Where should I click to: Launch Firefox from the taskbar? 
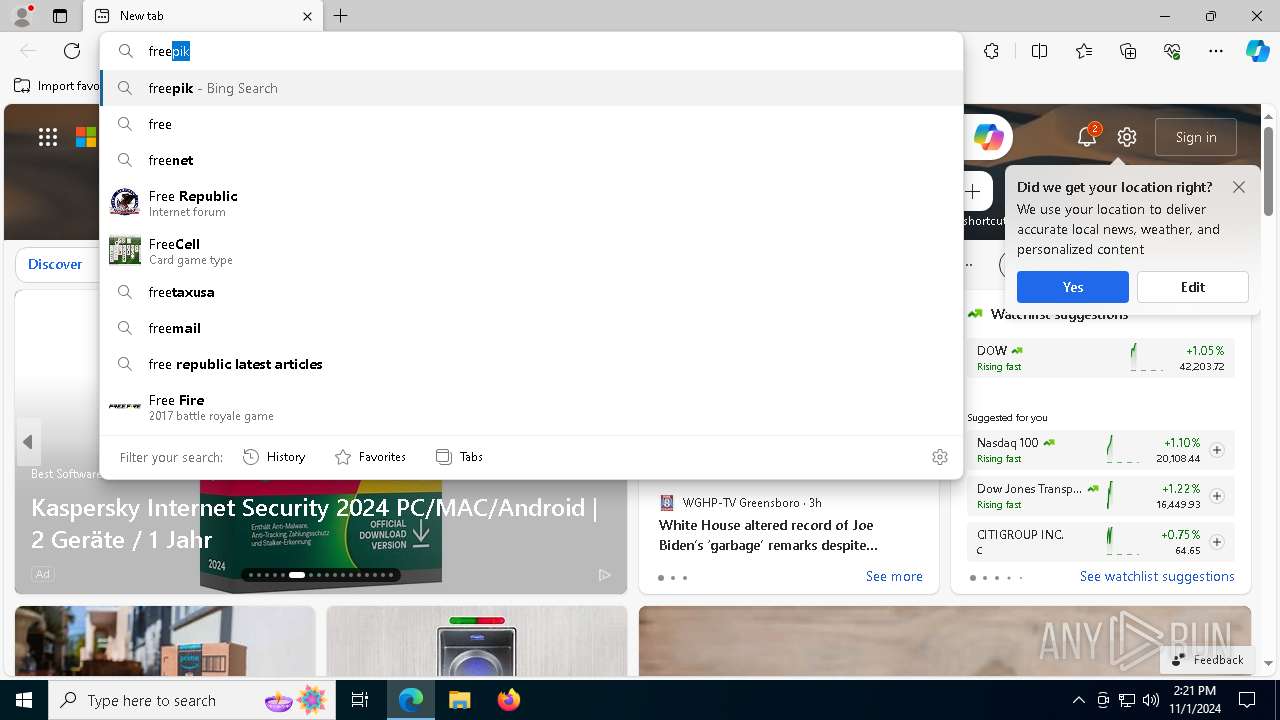(x=508, y=700)
